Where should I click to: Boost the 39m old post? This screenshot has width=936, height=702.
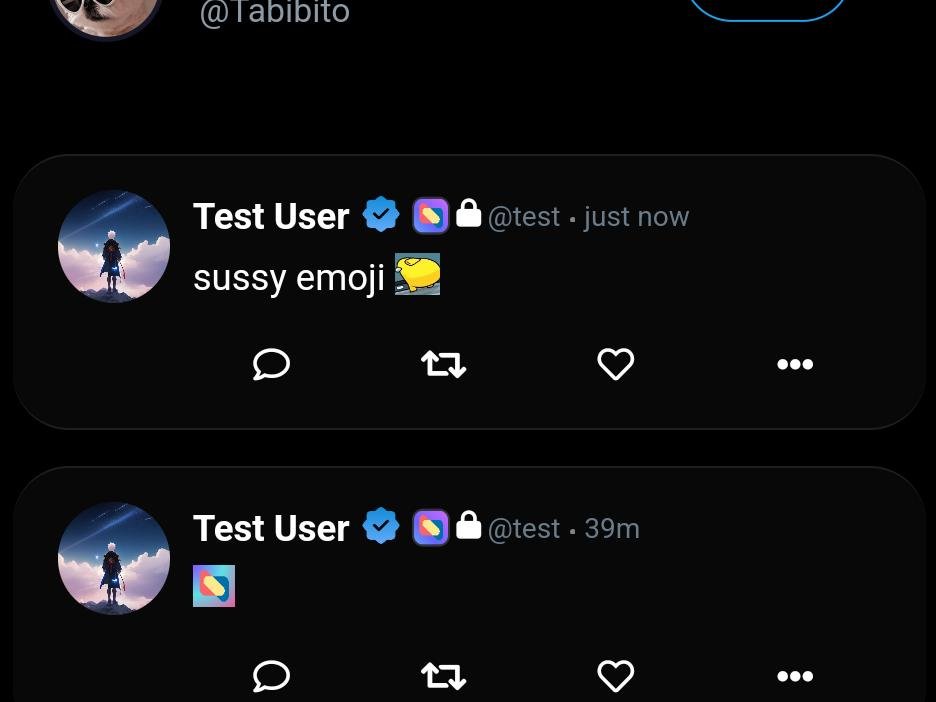pos(443,676)
